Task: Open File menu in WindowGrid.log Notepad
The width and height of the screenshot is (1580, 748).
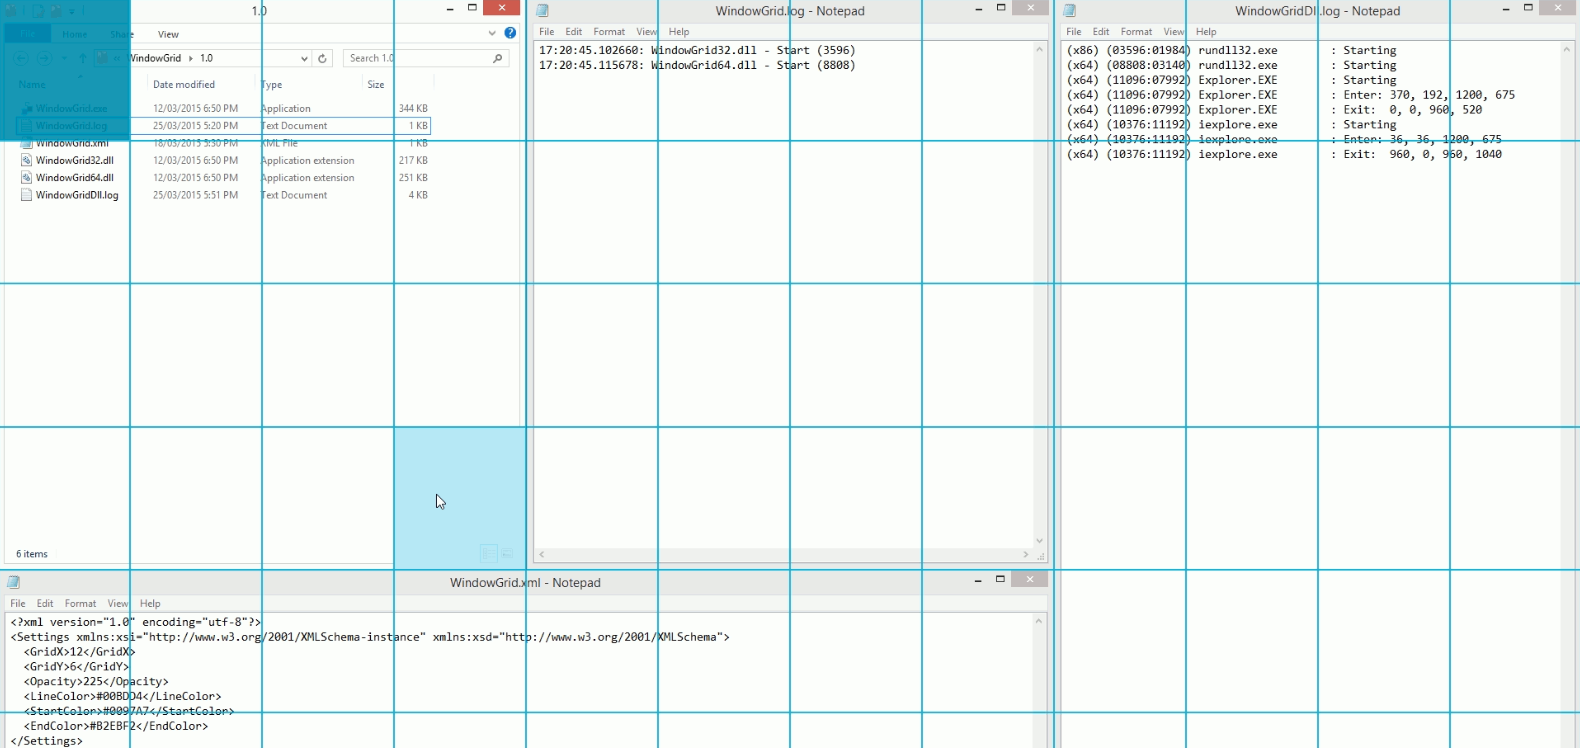Action: 547,32
